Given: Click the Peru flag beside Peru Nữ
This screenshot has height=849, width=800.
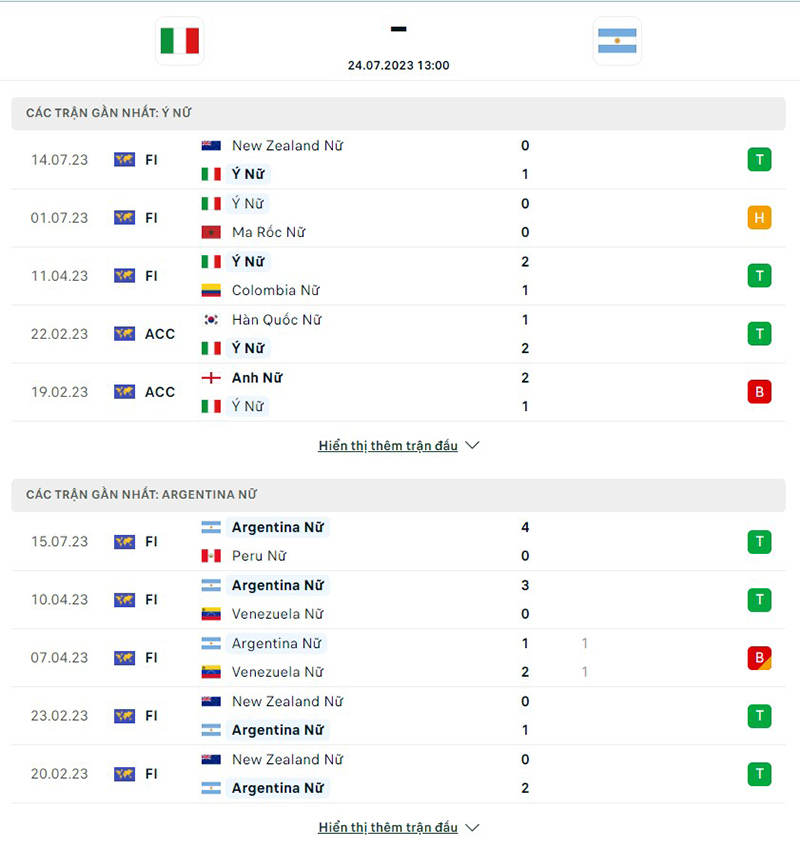Looking at the screenshot, I should point(211,556).
